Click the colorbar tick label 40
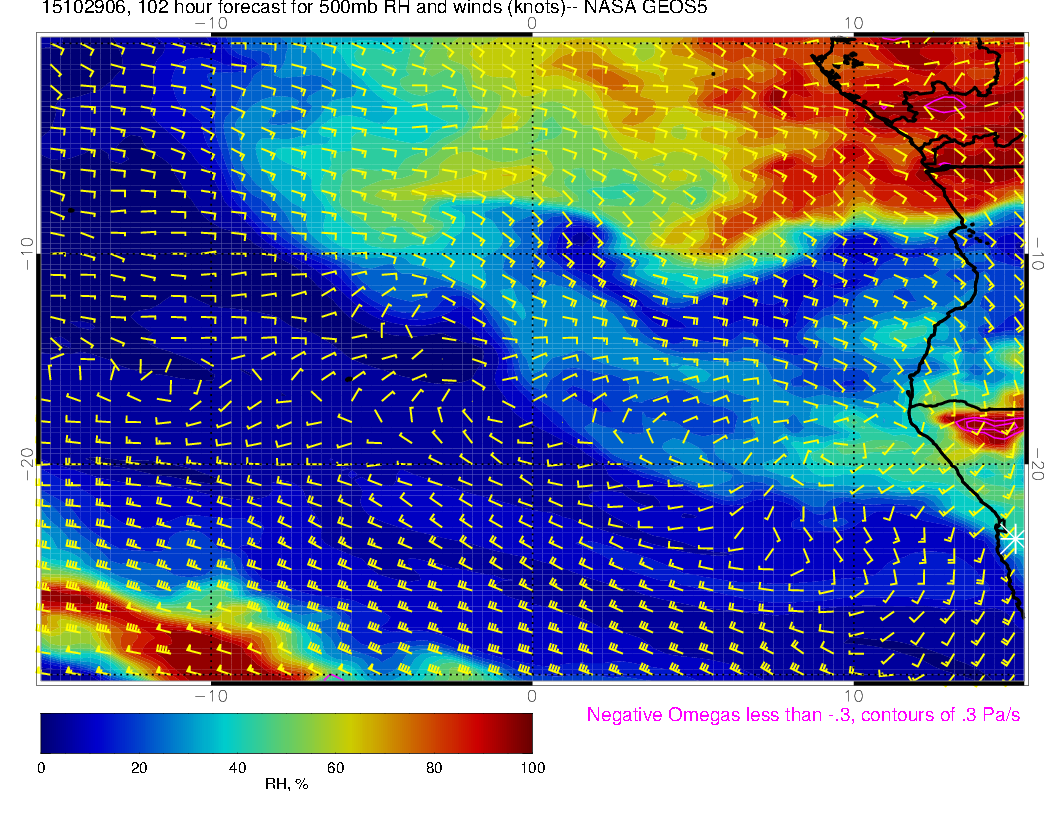Image resolution: width=1056 pixels, height=816 pixels. pyautogui.click(x=237, y=767)
